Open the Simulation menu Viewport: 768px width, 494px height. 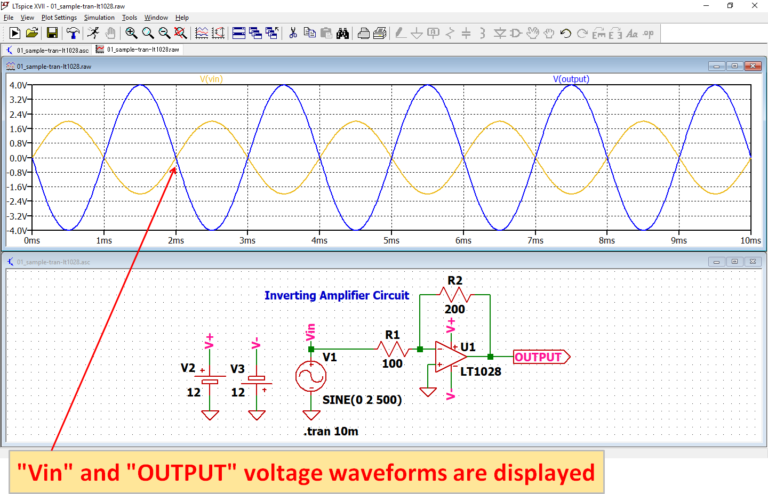coord(99,18)
